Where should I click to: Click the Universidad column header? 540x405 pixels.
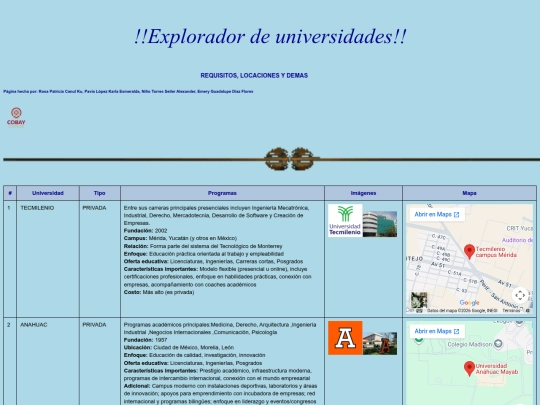point(48,193)
